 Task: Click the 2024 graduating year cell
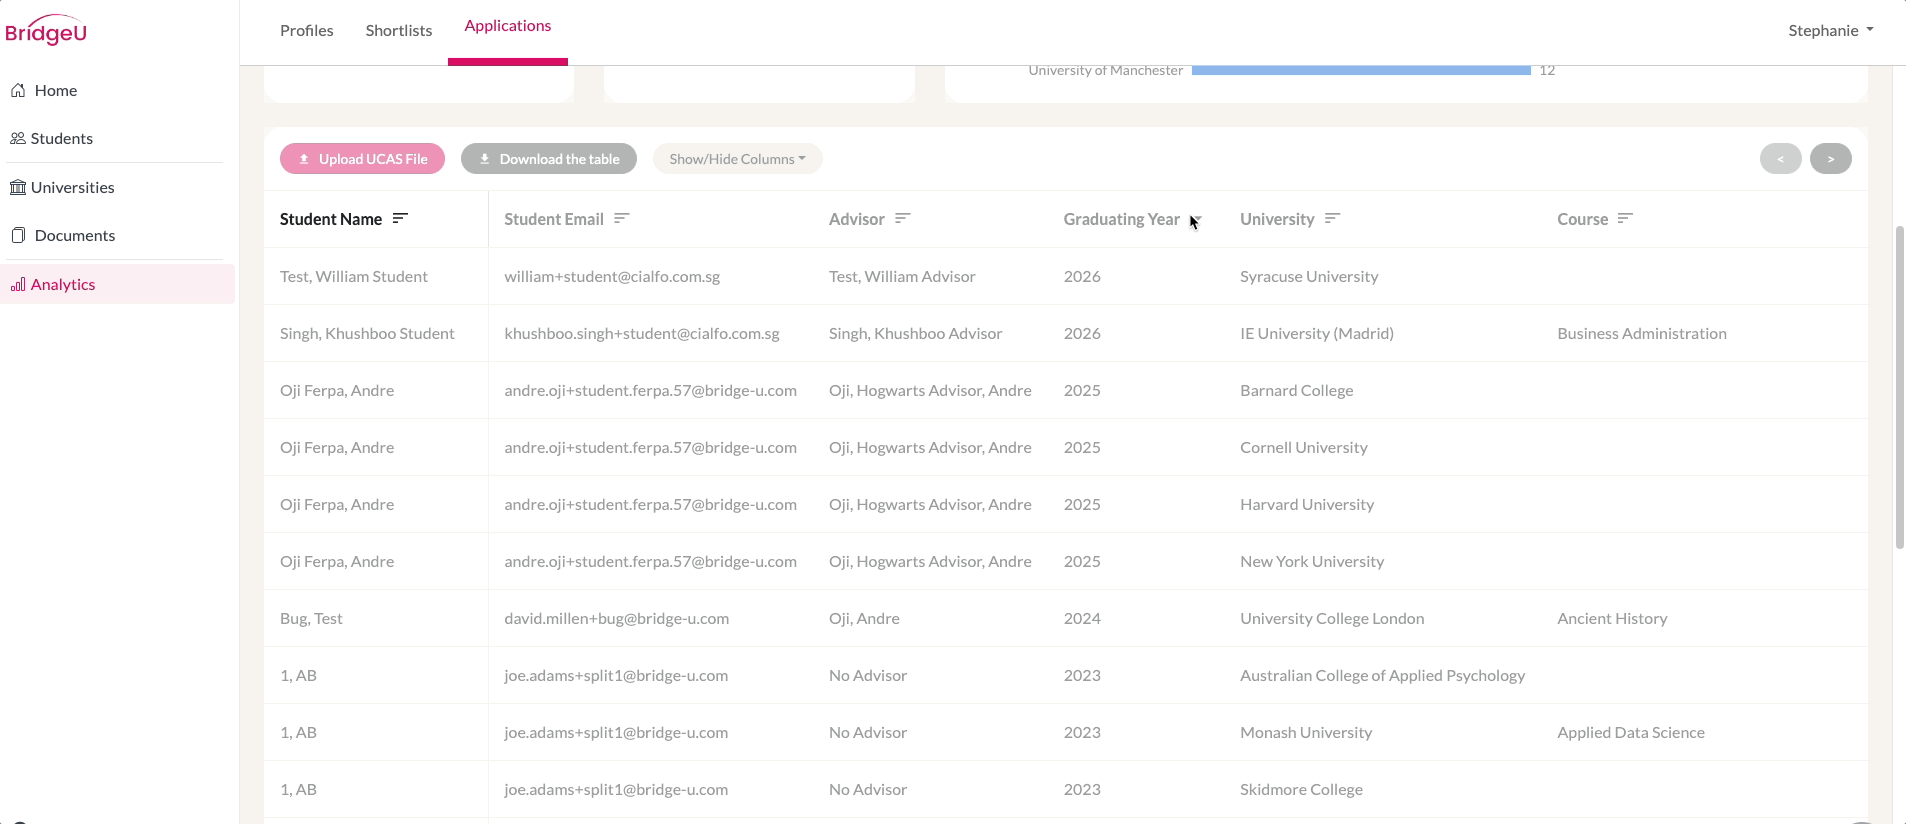coord(1082,618)
